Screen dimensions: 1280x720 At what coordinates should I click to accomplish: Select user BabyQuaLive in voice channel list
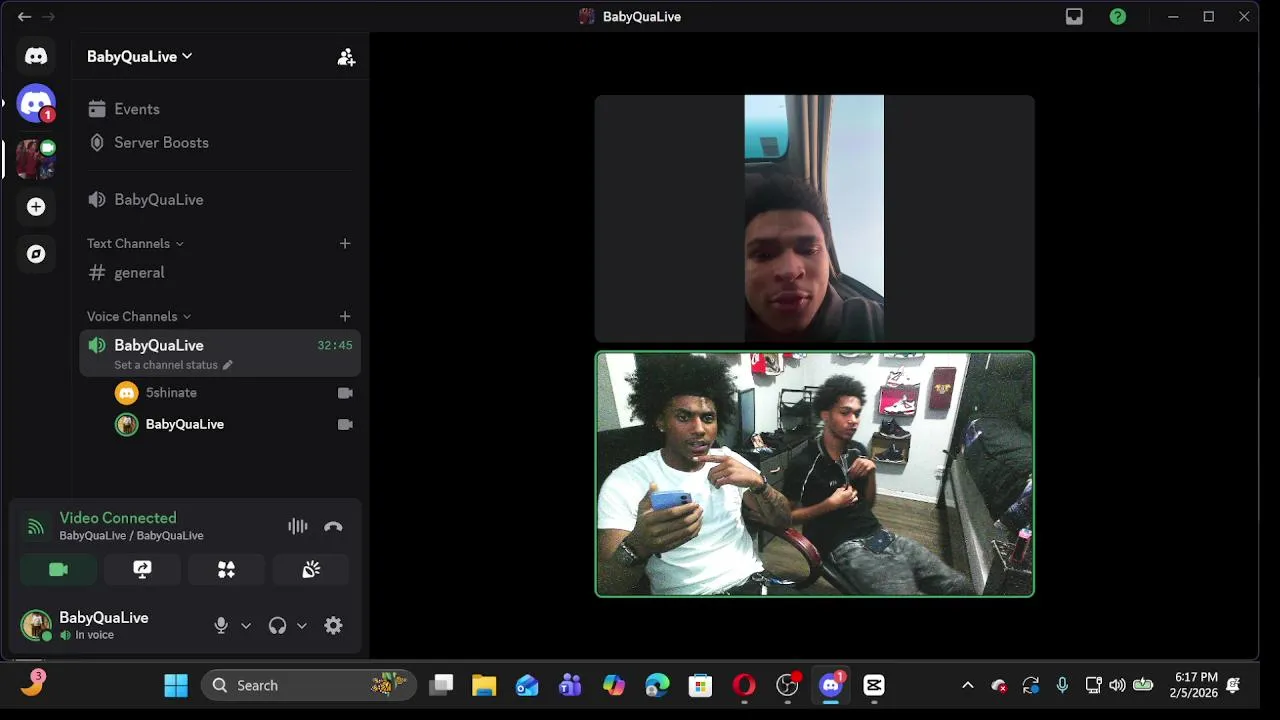point(184,424)
